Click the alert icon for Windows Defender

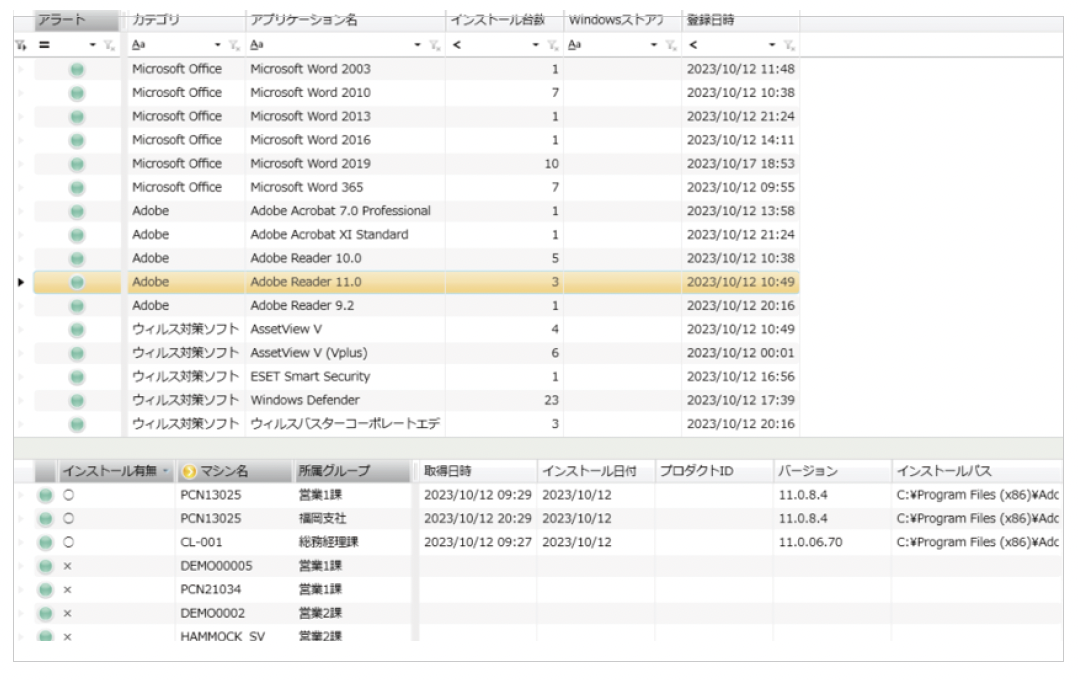coord(77,400)
